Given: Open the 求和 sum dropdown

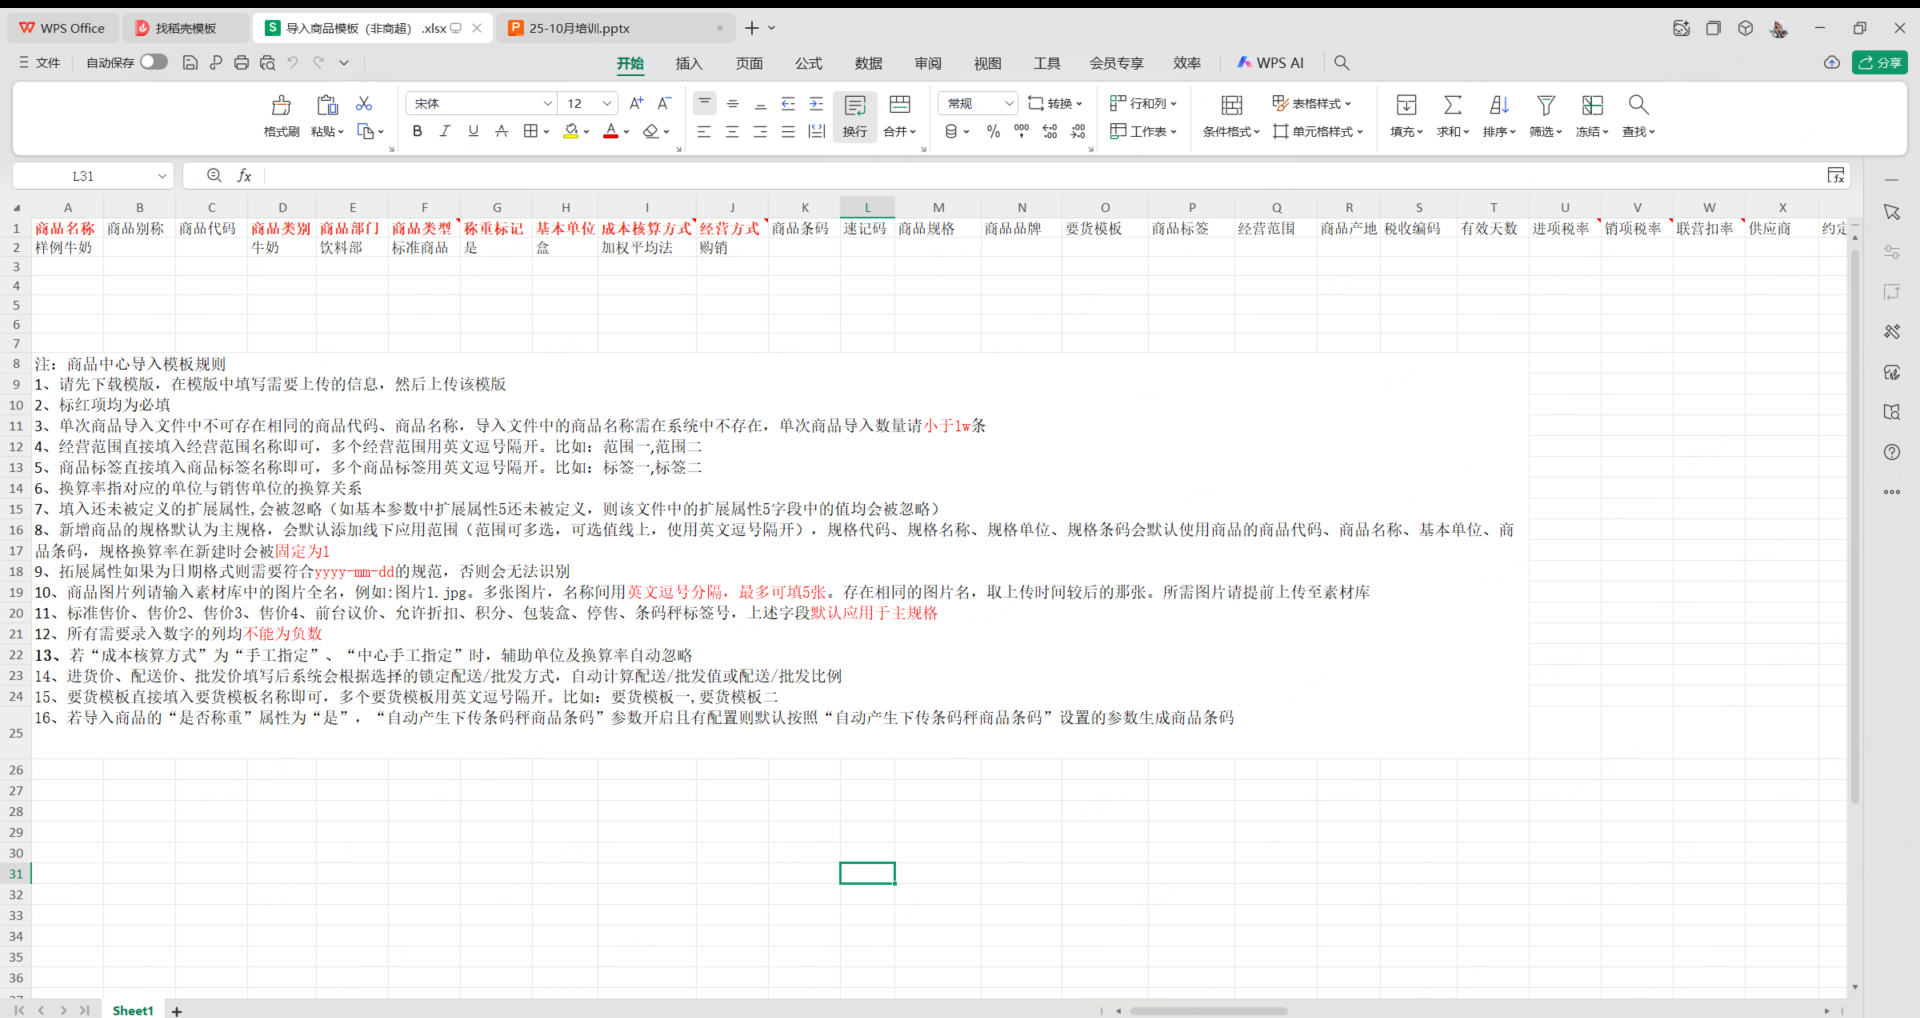Looking at the screenshot, I should point(1453,132).
